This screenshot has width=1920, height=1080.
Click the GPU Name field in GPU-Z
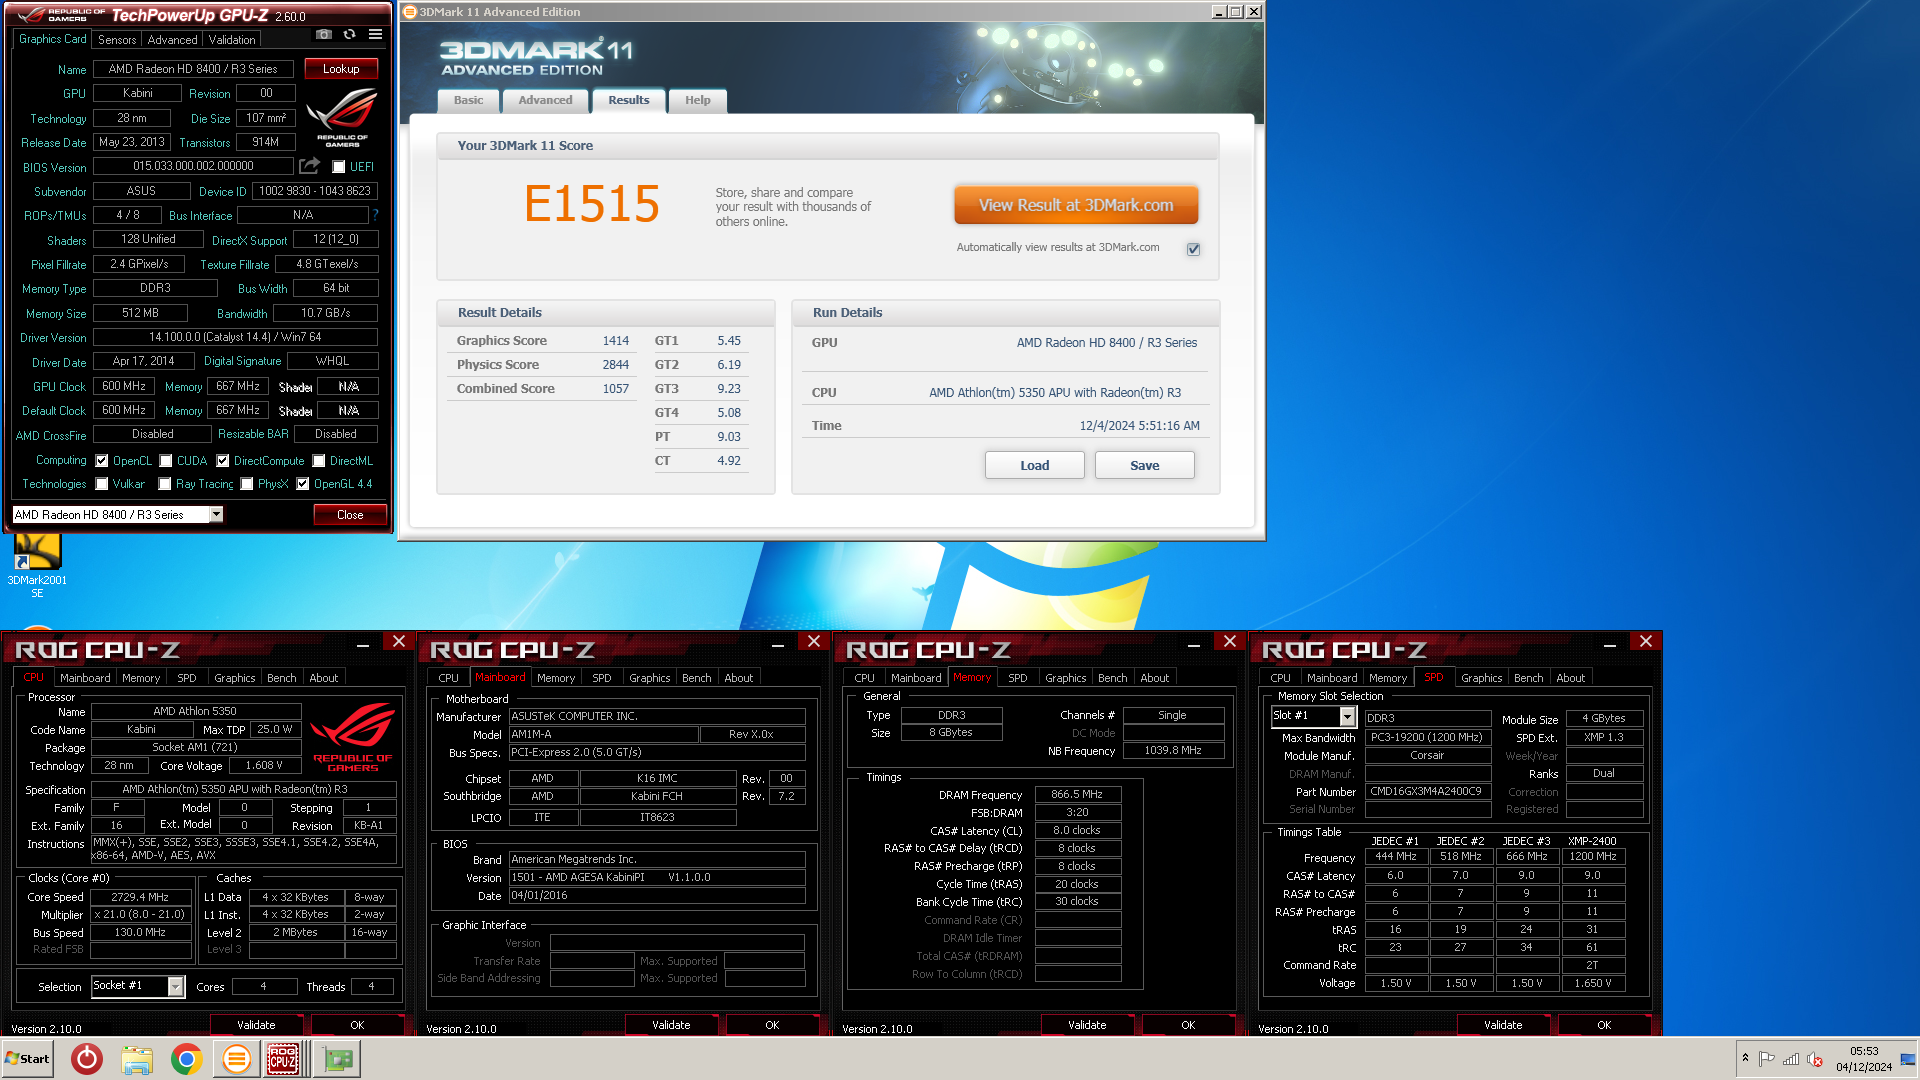click(x=193, y=69)
